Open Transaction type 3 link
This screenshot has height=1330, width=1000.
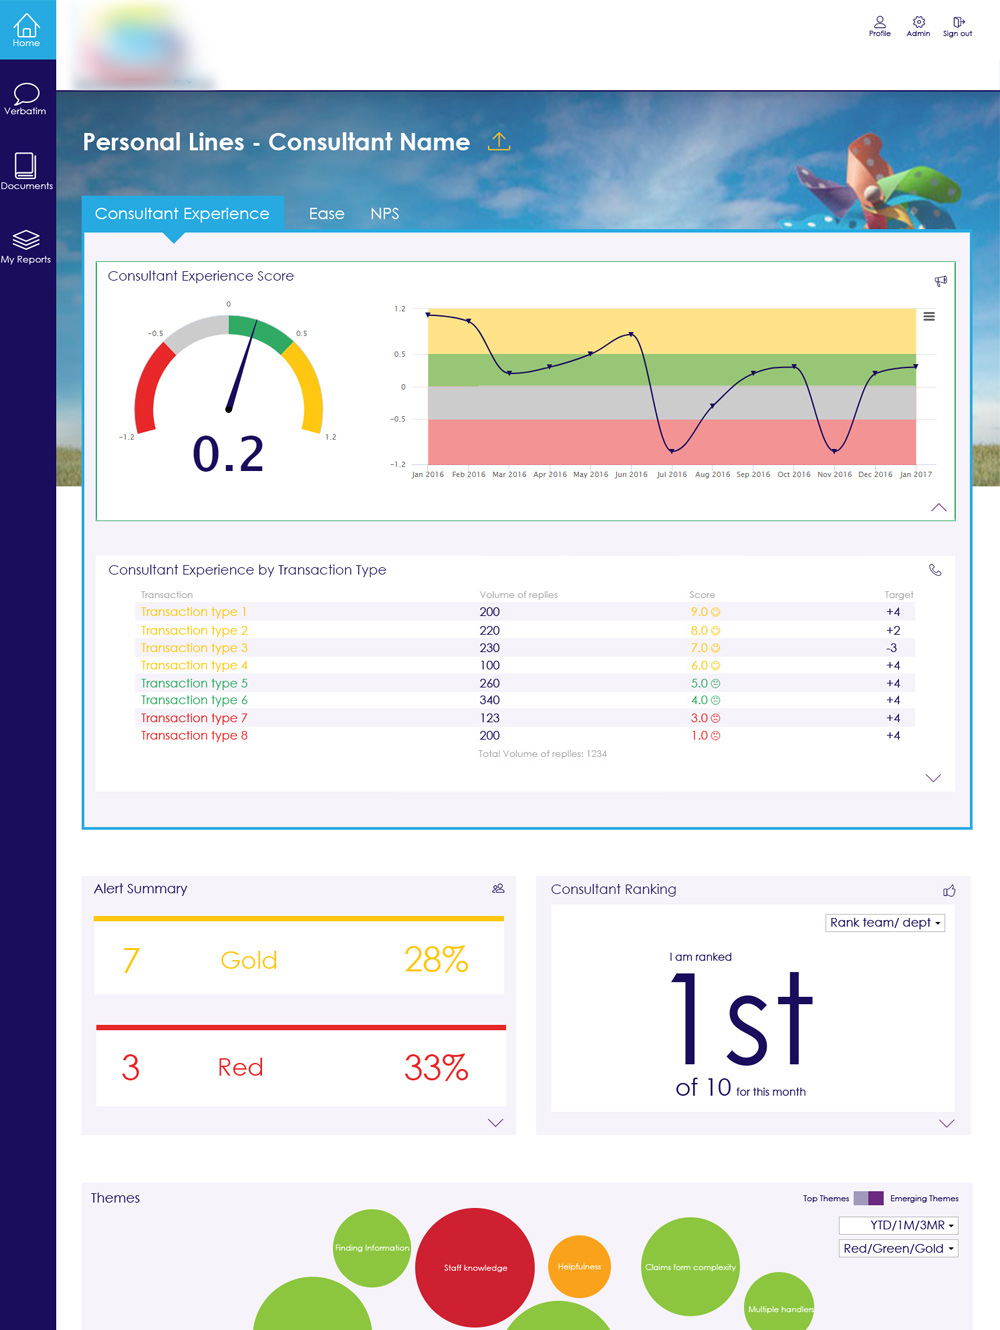tap(194, 648)
